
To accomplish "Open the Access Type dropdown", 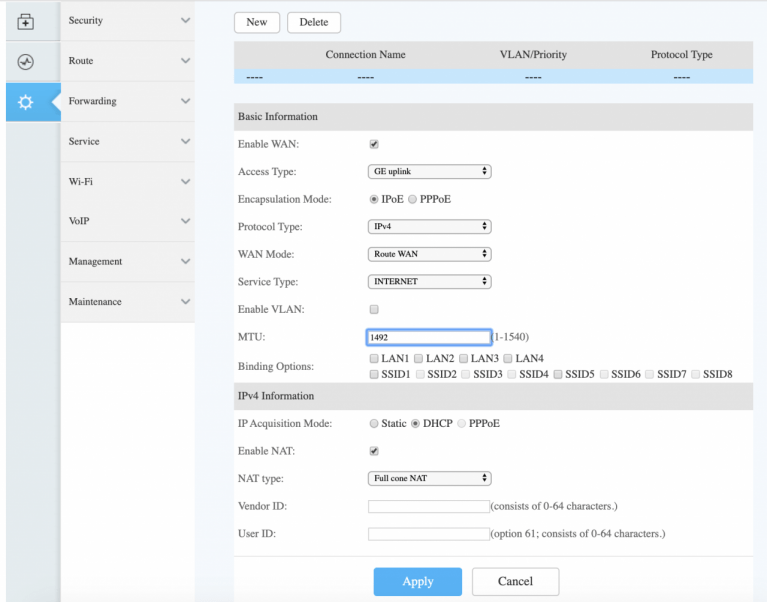I will (x=430, y=172).
